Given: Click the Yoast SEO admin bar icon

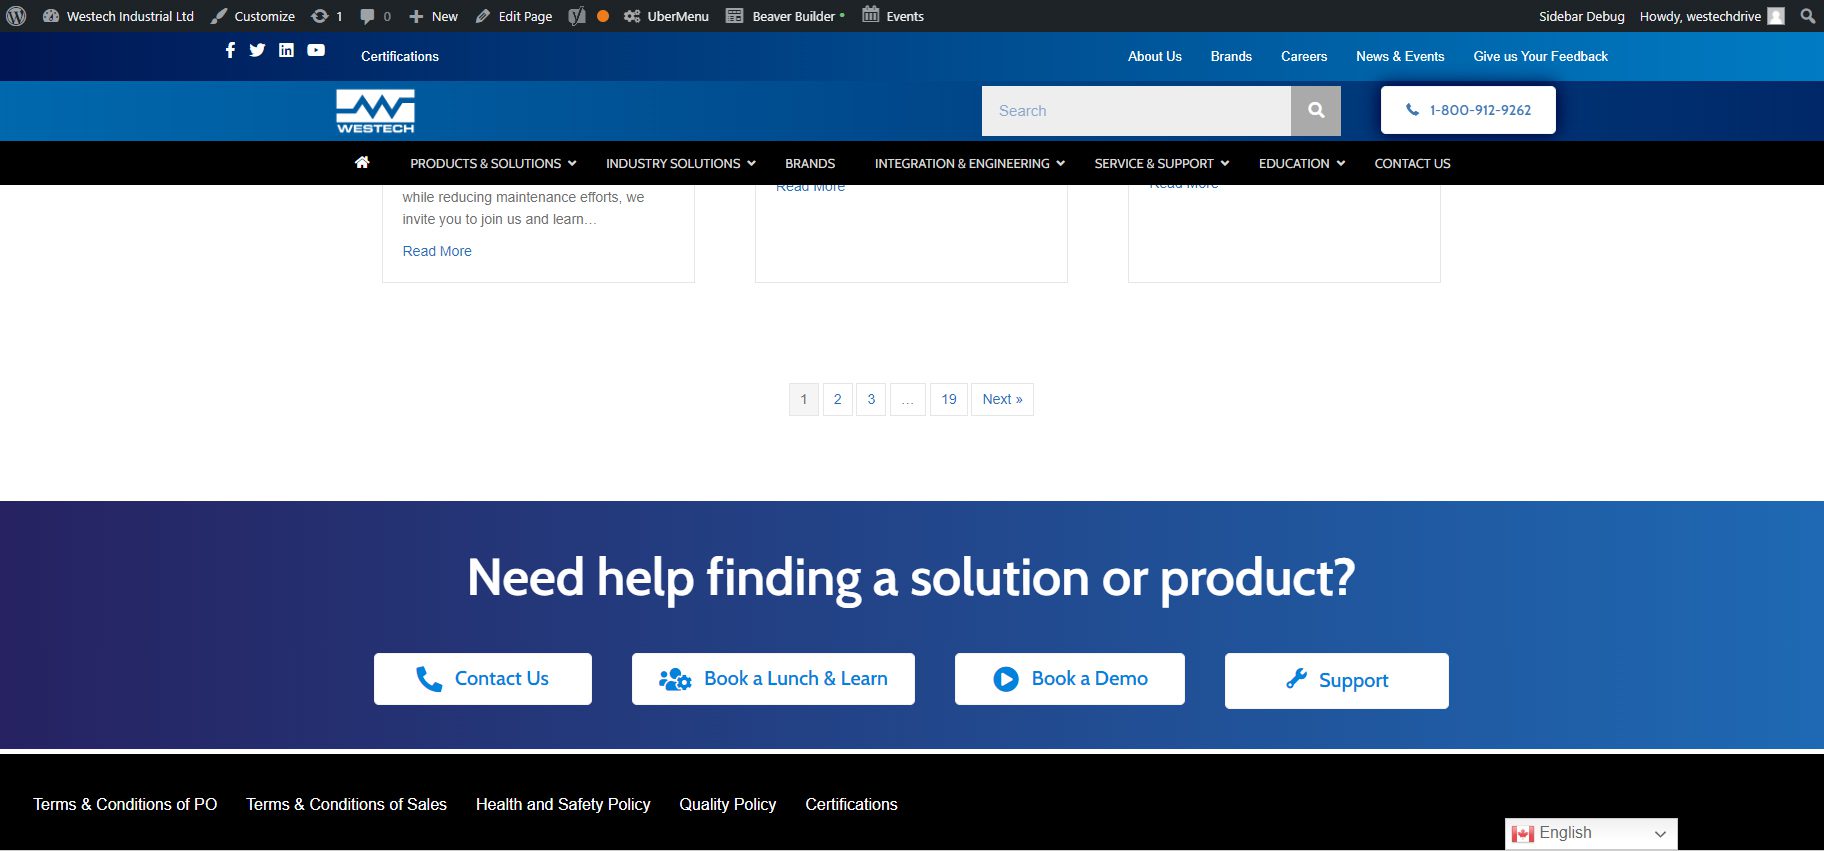Looking at the screenshot, I should pos(577,16).
